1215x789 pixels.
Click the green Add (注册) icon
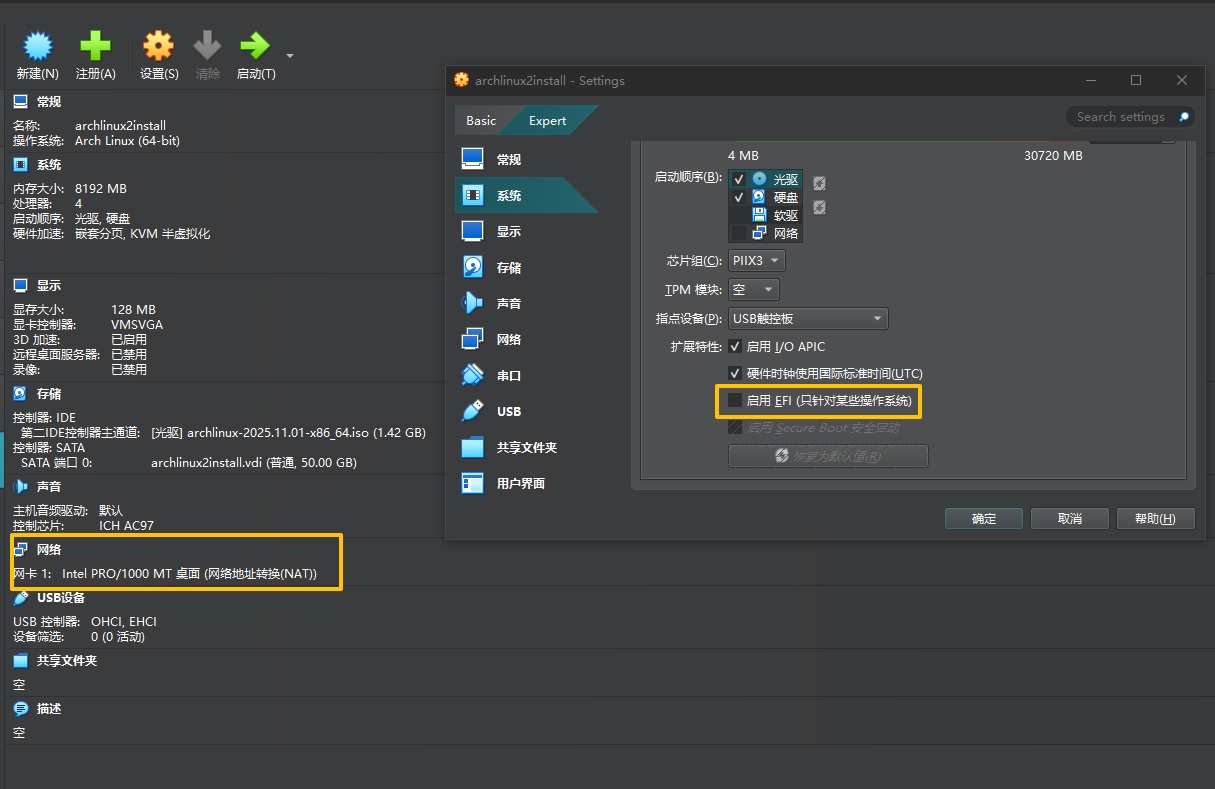click(x=95, y=46)
